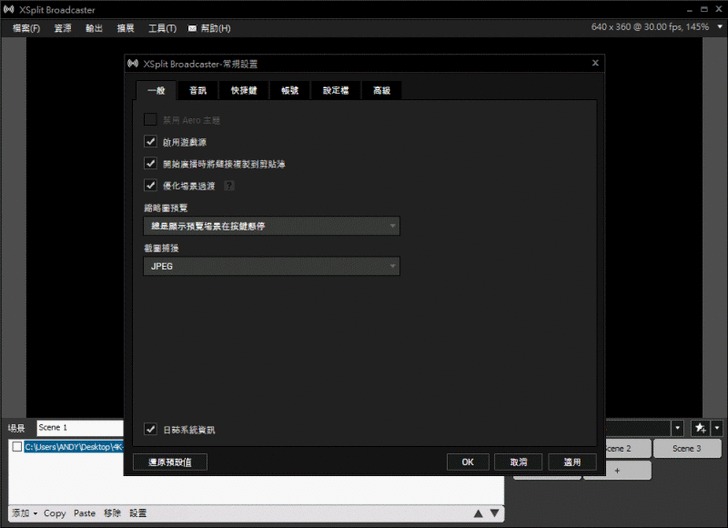Toggle the 優化場景過渡 checkbox
The height and width of the screenshot is (528, 728).
pos(150,185)
